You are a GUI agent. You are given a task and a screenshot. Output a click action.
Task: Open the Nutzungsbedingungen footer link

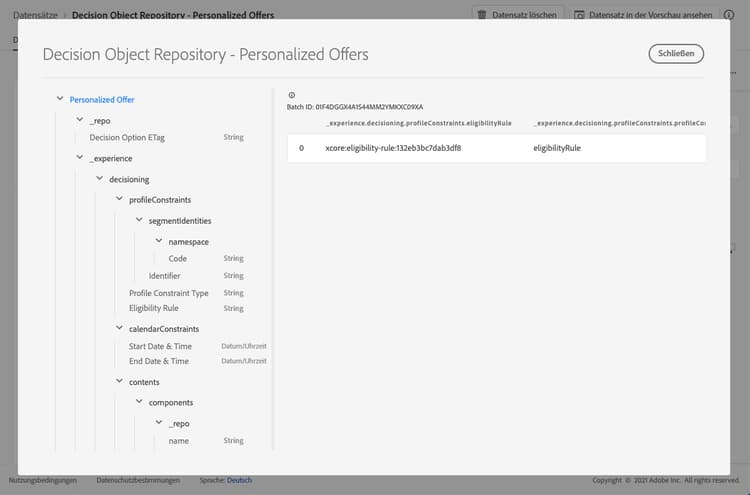(43, 480)
